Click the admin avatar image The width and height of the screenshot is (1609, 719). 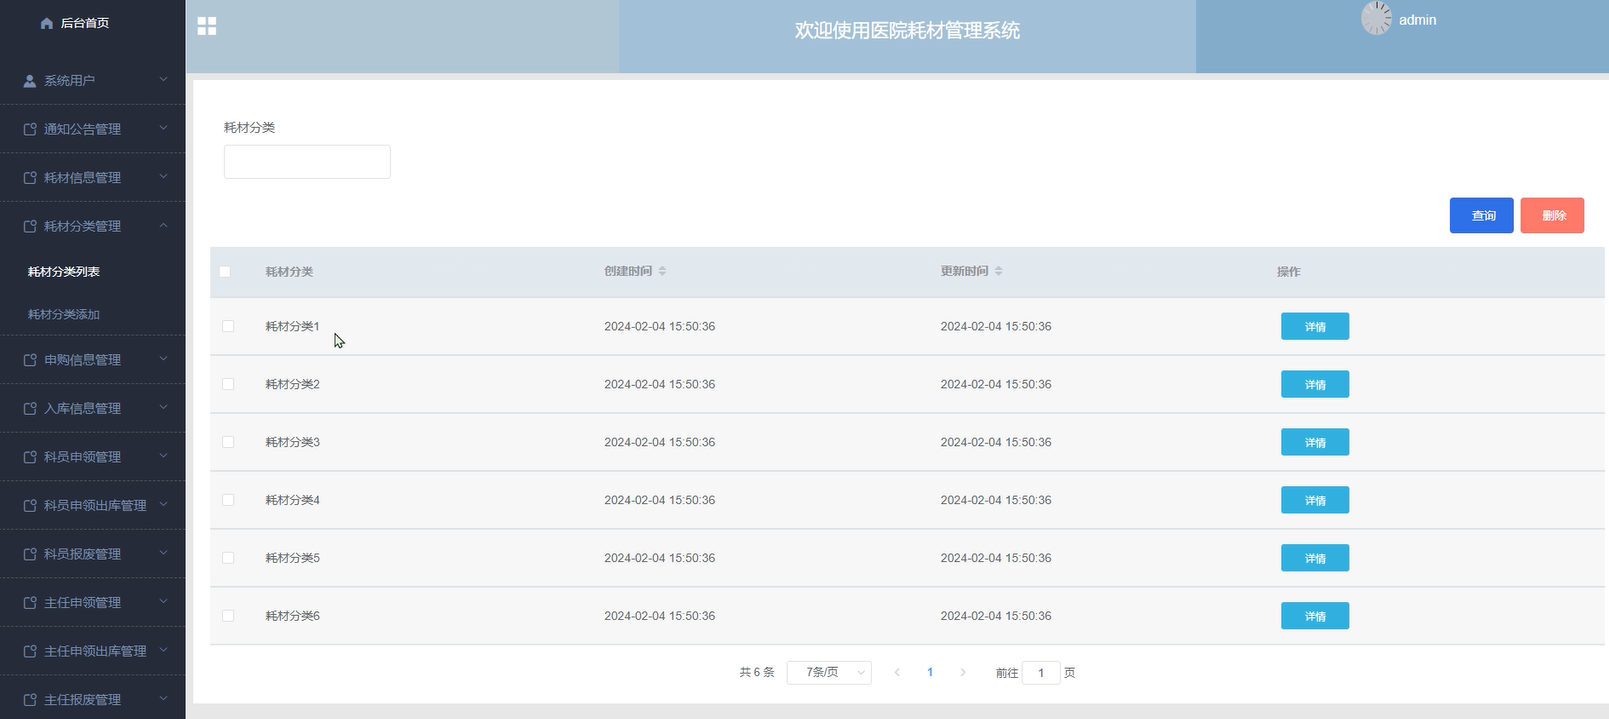pyautogui.click(x=1376, y=18)
